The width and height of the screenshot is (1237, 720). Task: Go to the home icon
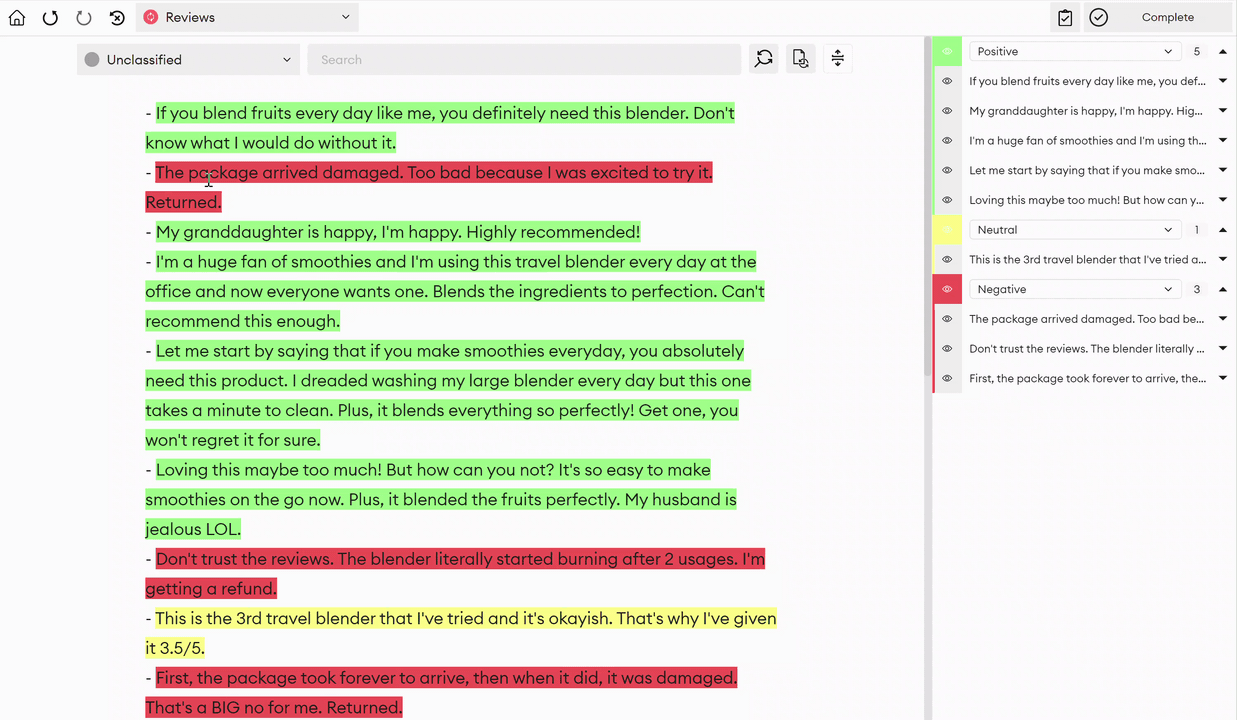pos(17,17)
